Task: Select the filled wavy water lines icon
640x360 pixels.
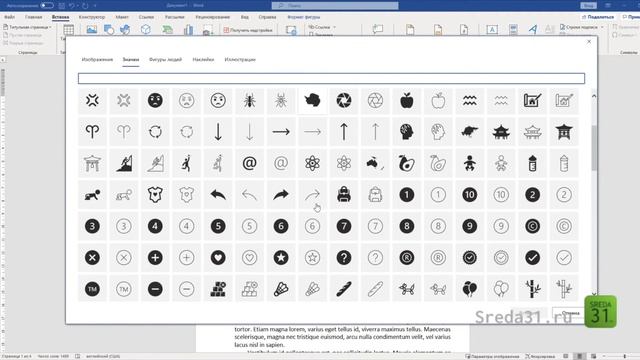Action: click(x=469, y=100)
